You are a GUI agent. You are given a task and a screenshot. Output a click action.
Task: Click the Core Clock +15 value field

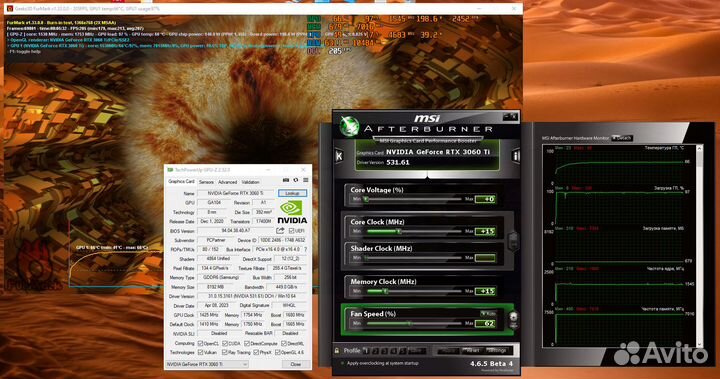pos(485,231)
